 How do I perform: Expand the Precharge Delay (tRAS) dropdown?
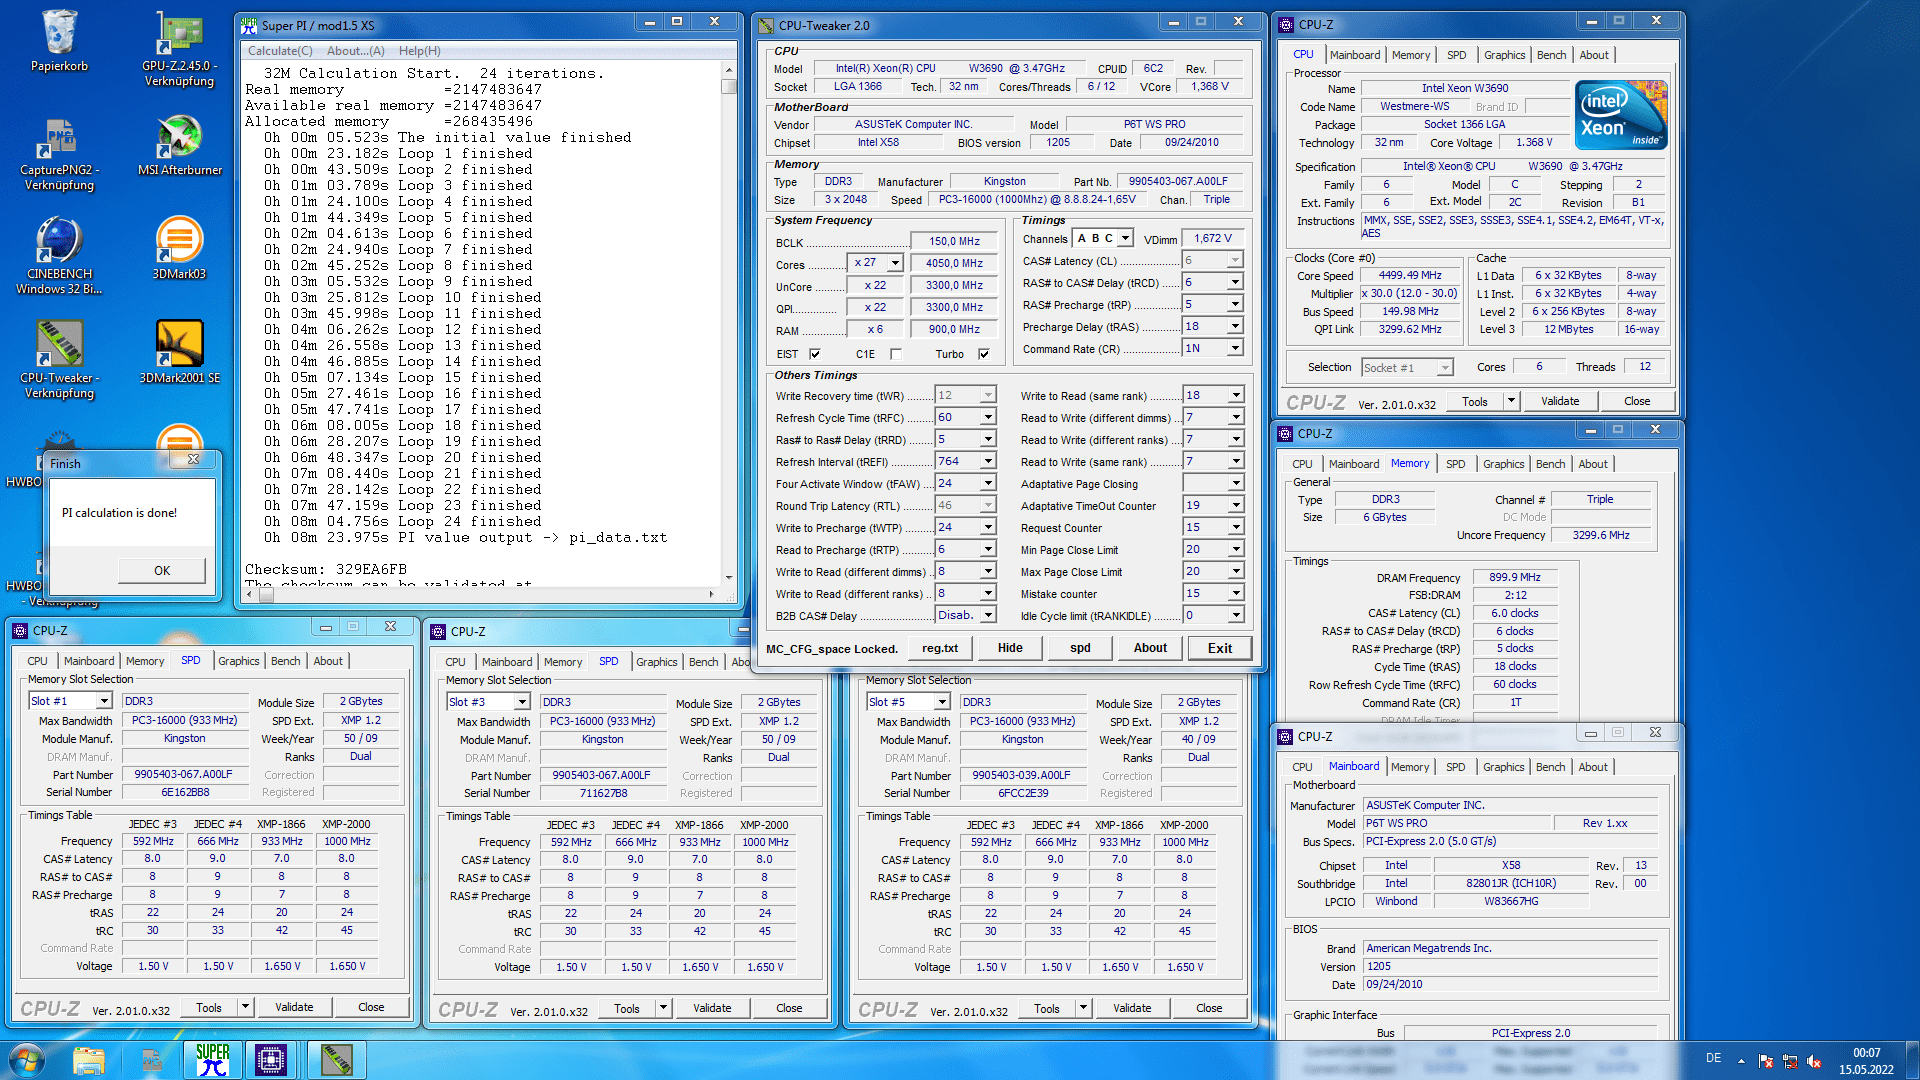click(1235, 326)
